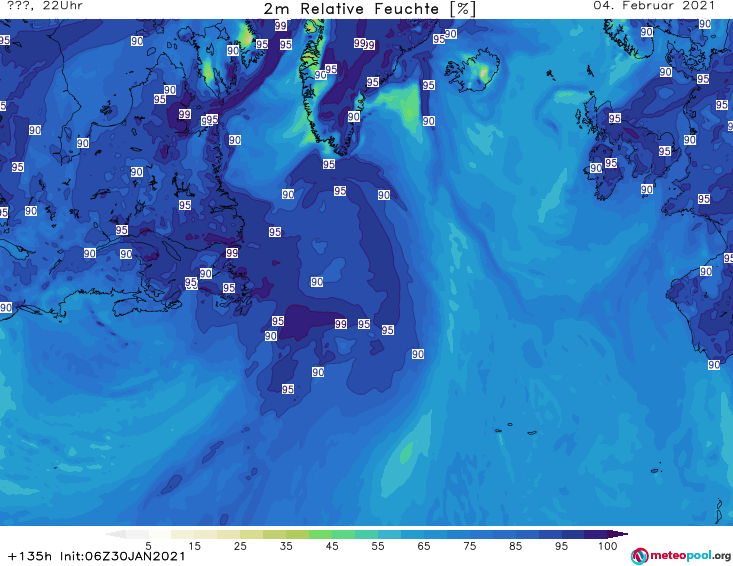
Task: Click the date '04. Februar 2021'
Action: tap(654, 6)
